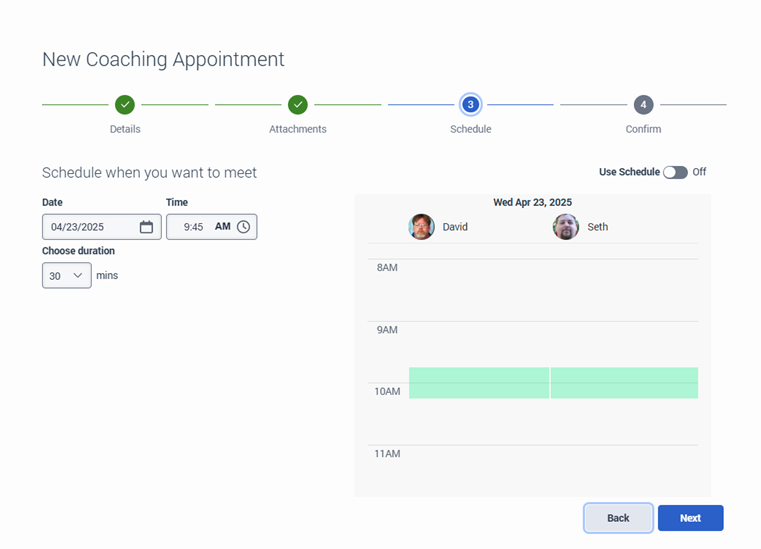Screen dimensions: 761x549
Task: Click the Confirm step label
Action: coord(644,129)
